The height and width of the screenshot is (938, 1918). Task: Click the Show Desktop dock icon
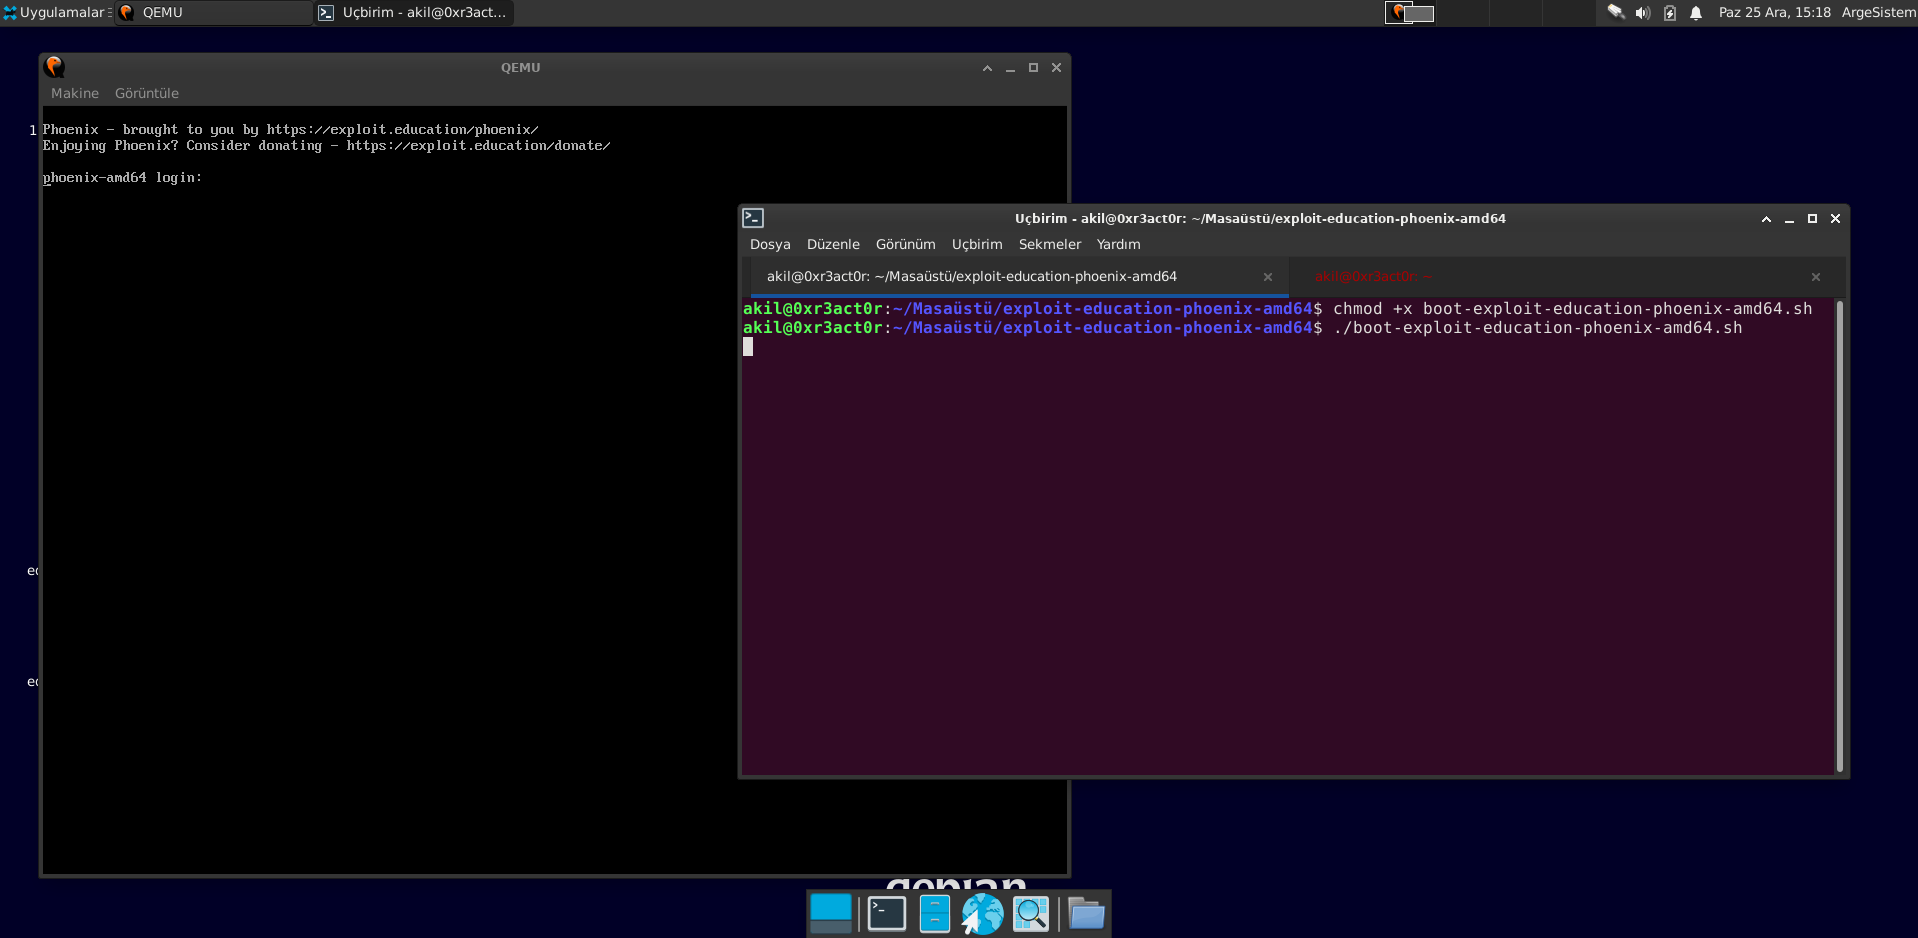pyautogui.click(x=830, y=913)
